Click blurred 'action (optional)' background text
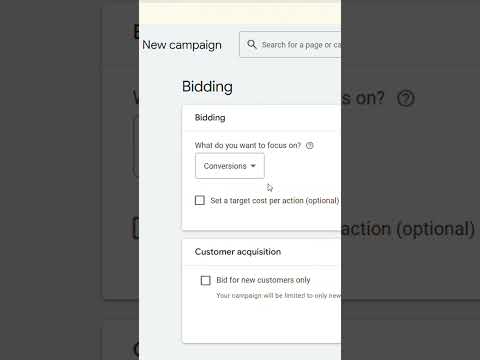 coord(408,229)
